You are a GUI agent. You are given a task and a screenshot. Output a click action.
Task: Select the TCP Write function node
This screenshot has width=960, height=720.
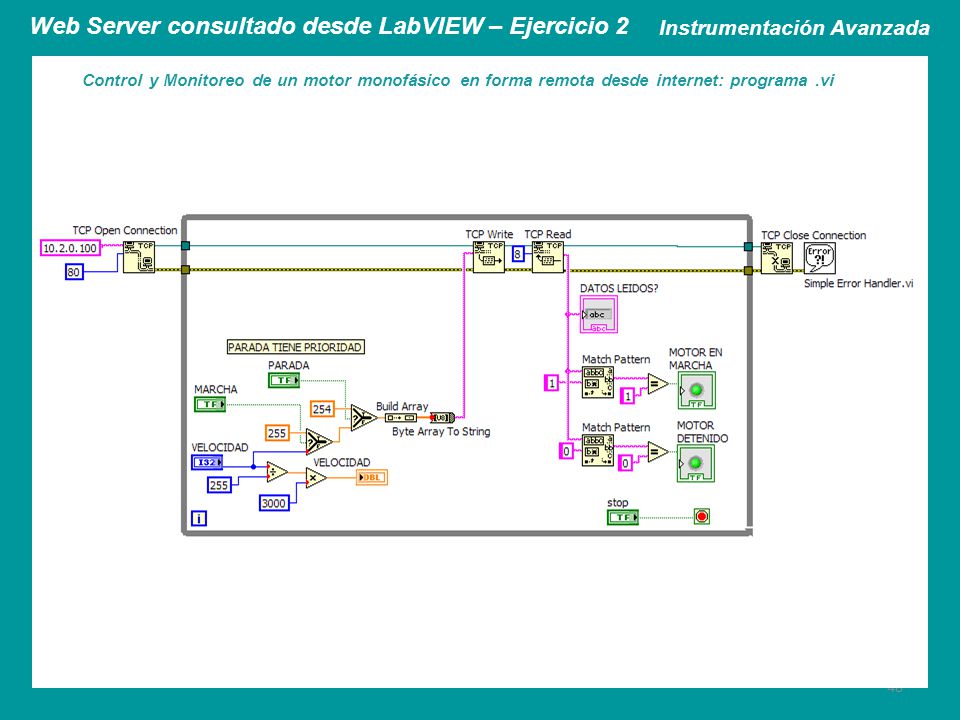489,257
